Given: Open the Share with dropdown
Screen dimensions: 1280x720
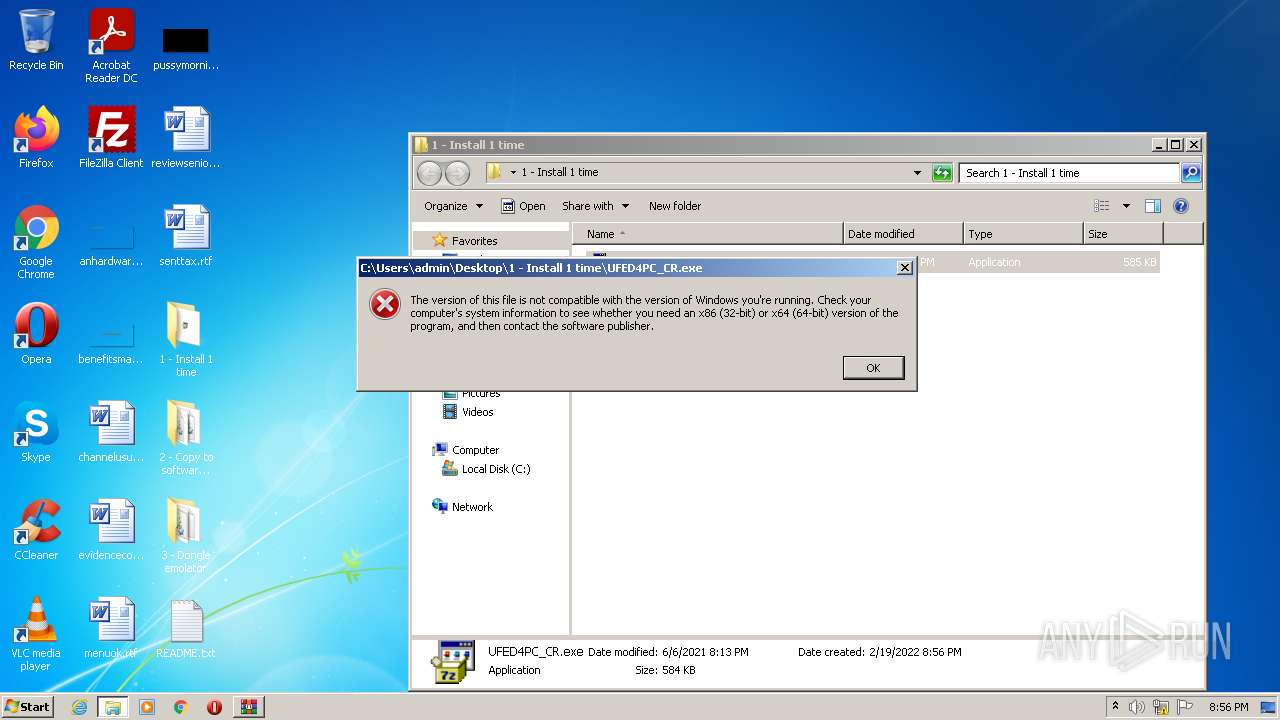Looking at the screenshot, I should click(x=595, y=206).
